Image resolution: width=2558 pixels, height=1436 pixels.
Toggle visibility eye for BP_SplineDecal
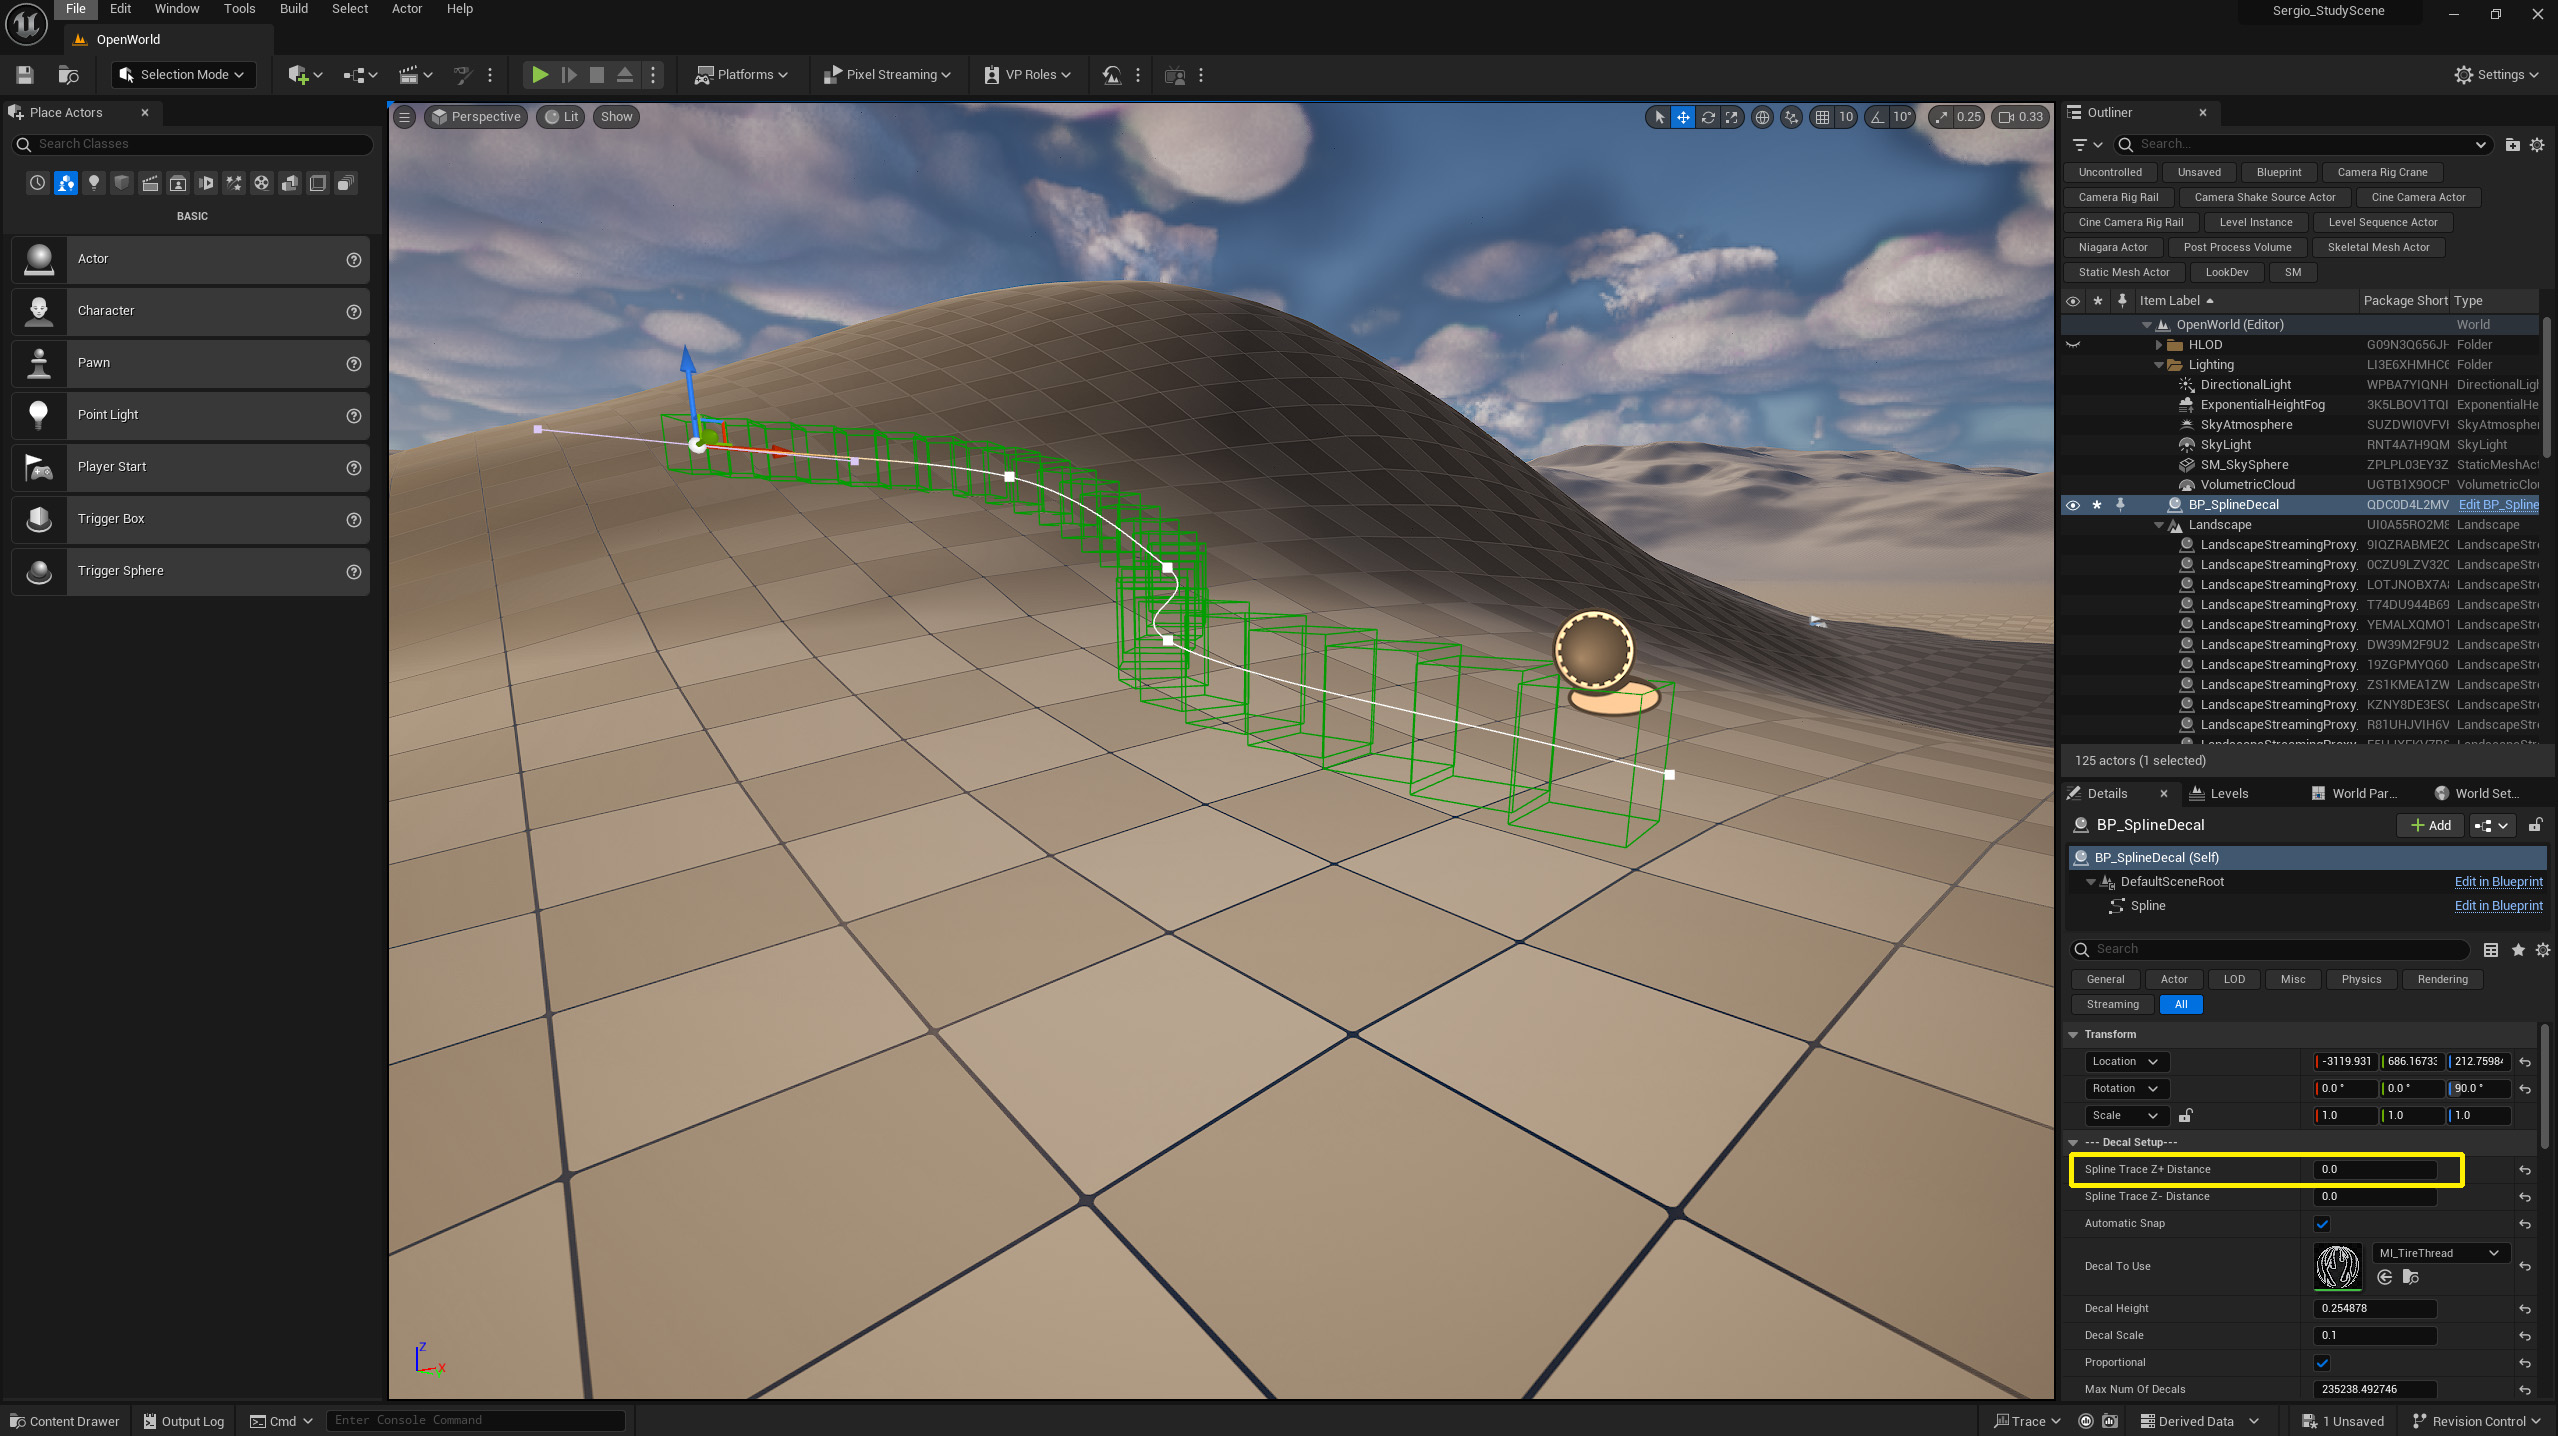(x=2072, y=504)
